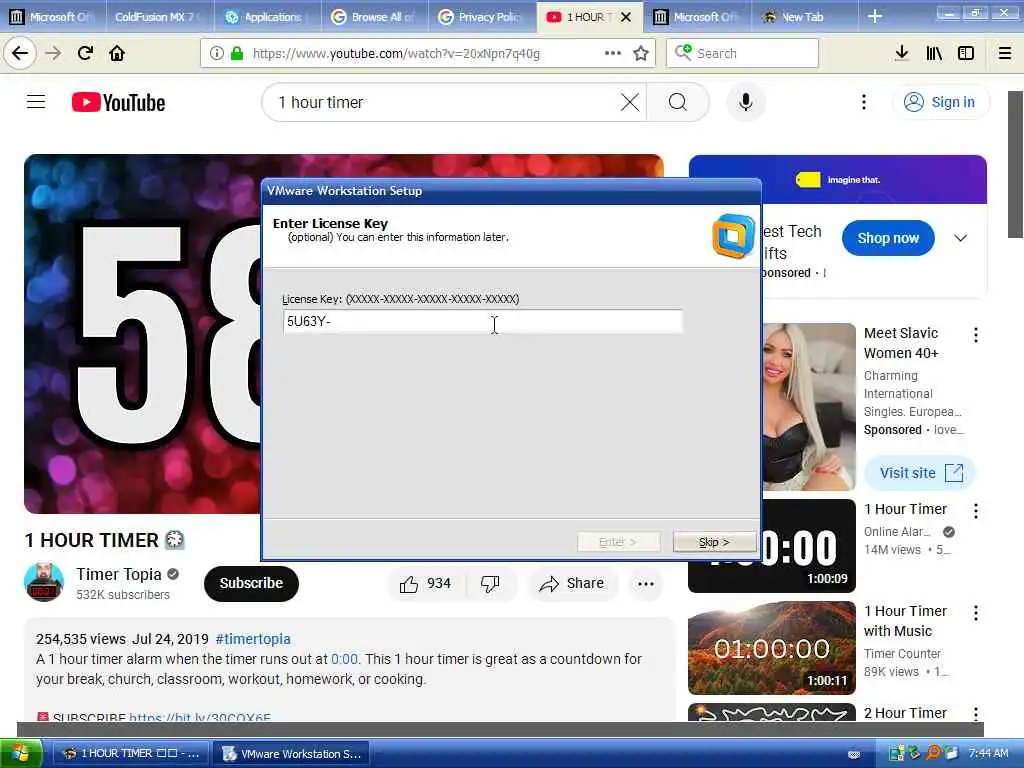Open the 2 Hour Timer video title

click(x=905, y=712)
